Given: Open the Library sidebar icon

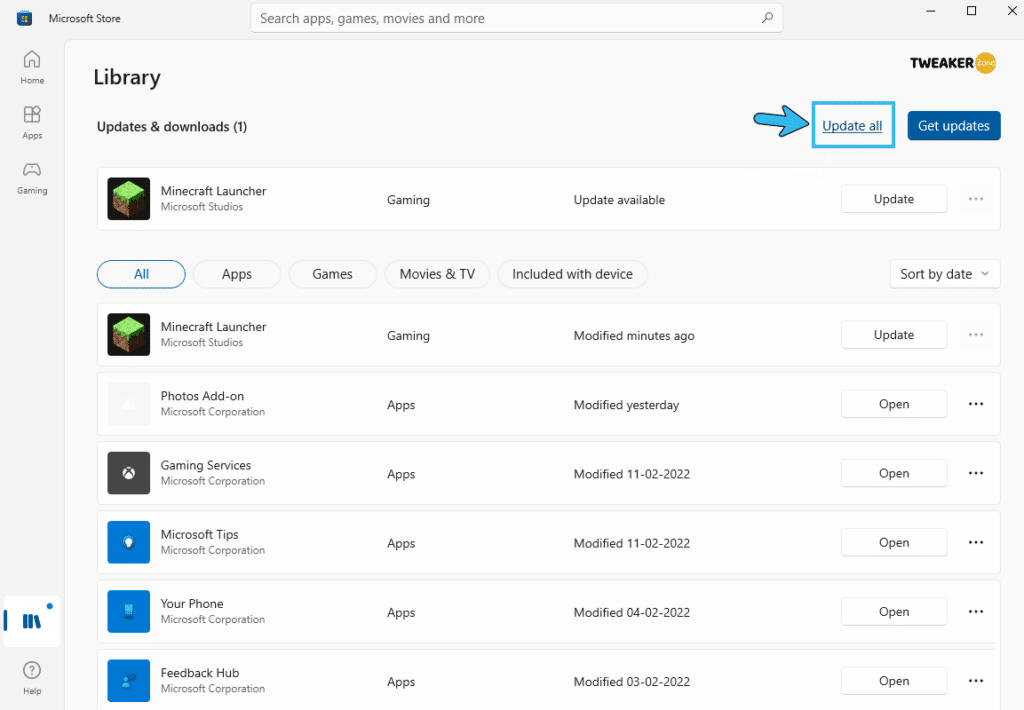Looking at the screenshot, I should tap(32, 621).
